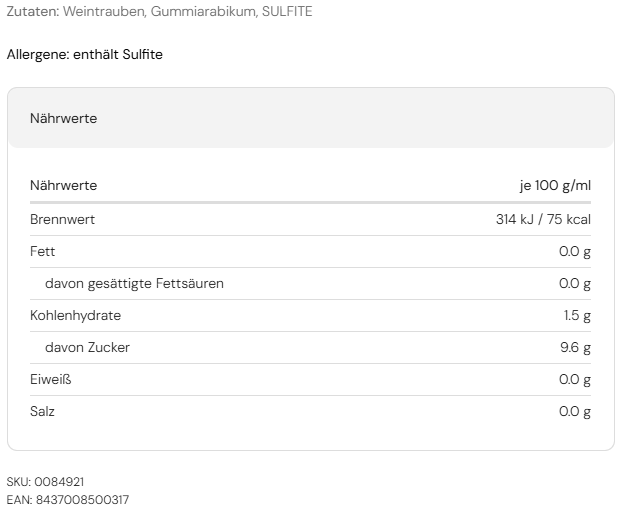Click the Fett value 0.0 g
This screenshot has width=627, height=518.
point(575,252)
